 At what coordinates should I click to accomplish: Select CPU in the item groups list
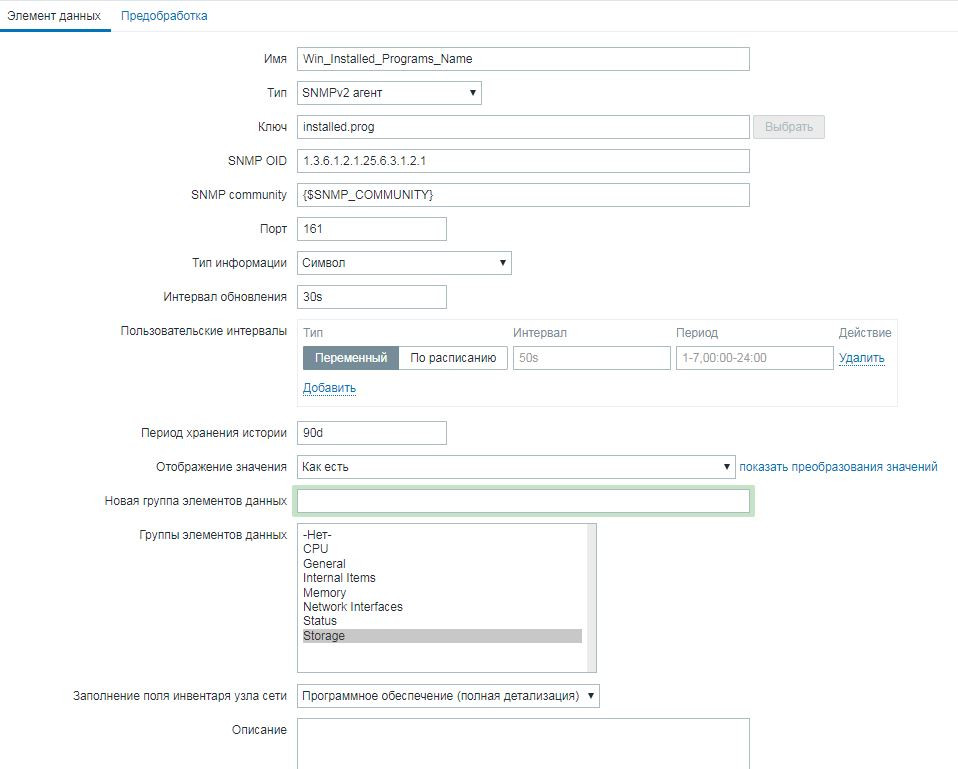(x=316, y=549)
